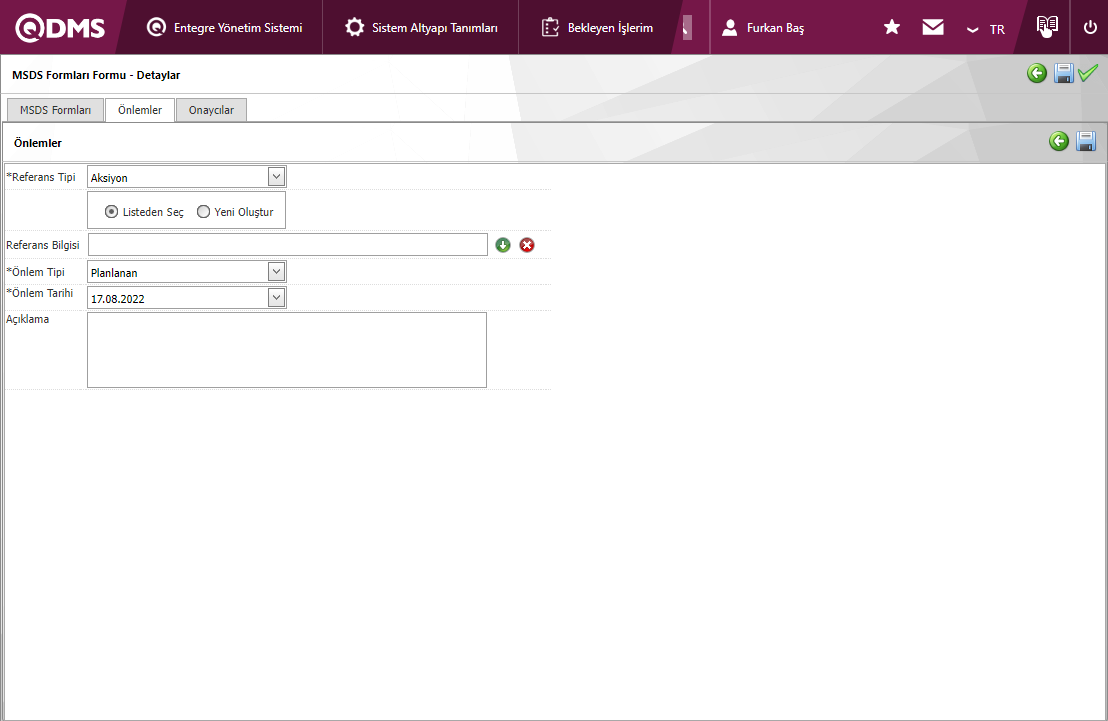Image resolution: width=1108 pixels, height=721 pixels.
Task: Open Bekleyen İşlerim menu
Action: pos(597,28)
